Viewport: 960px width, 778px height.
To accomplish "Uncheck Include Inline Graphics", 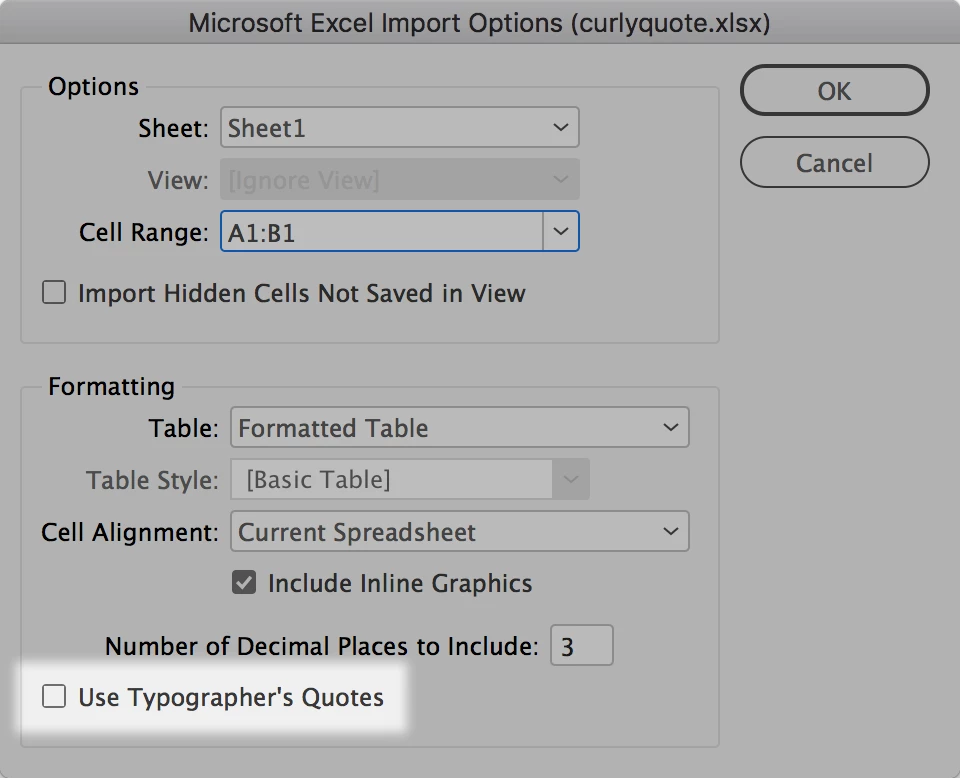I will [x=244, y=583].
